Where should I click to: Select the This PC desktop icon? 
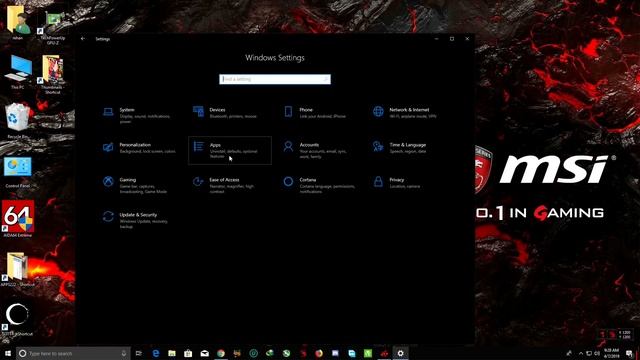tap(18, 72)
